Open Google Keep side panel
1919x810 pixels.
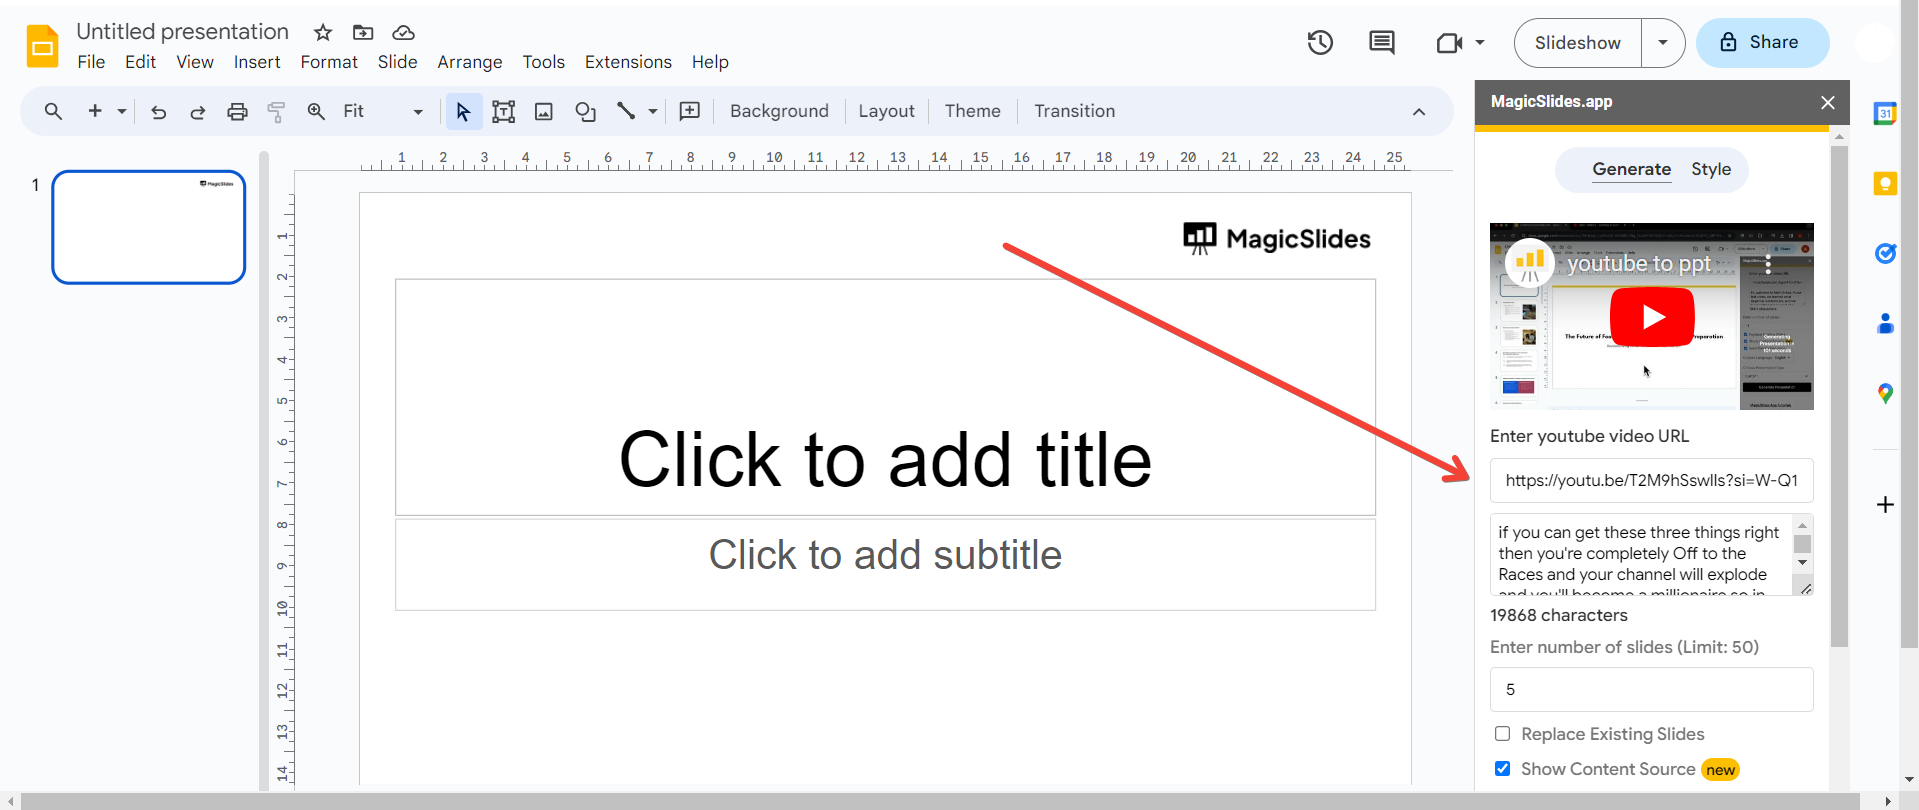click(x=1885, y=183)
